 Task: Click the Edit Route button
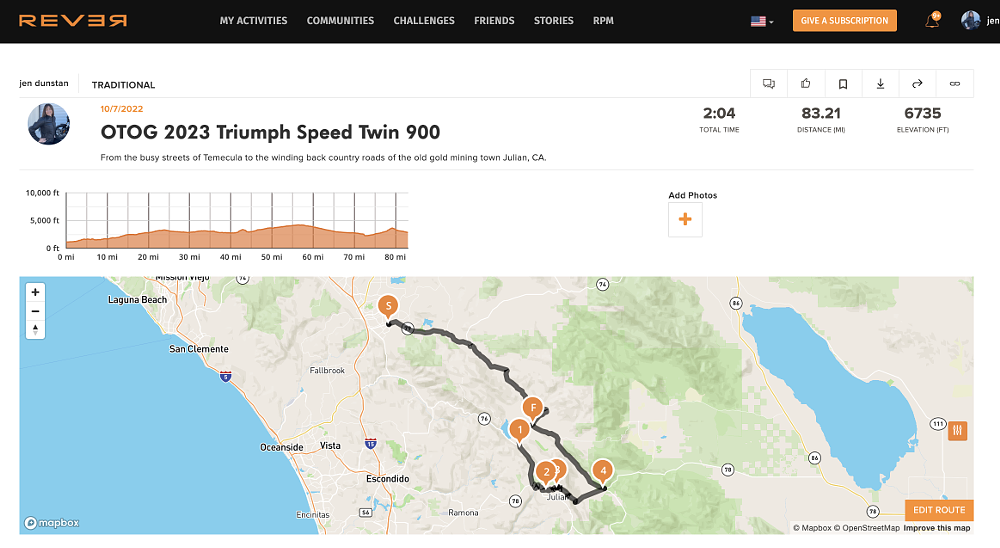pos(939,510)
